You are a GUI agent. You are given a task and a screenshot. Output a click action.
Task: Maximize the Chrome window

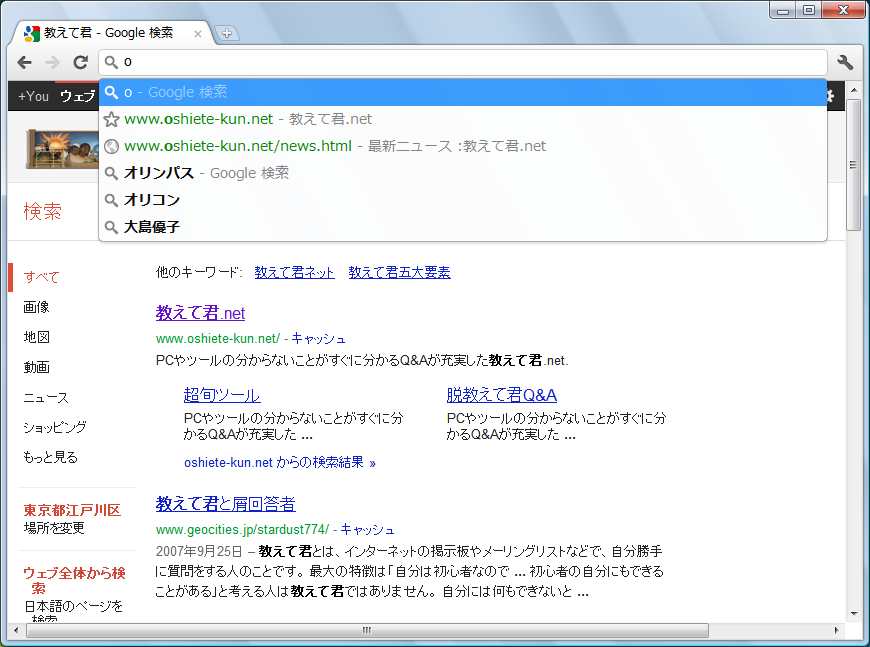click(809, 11)
